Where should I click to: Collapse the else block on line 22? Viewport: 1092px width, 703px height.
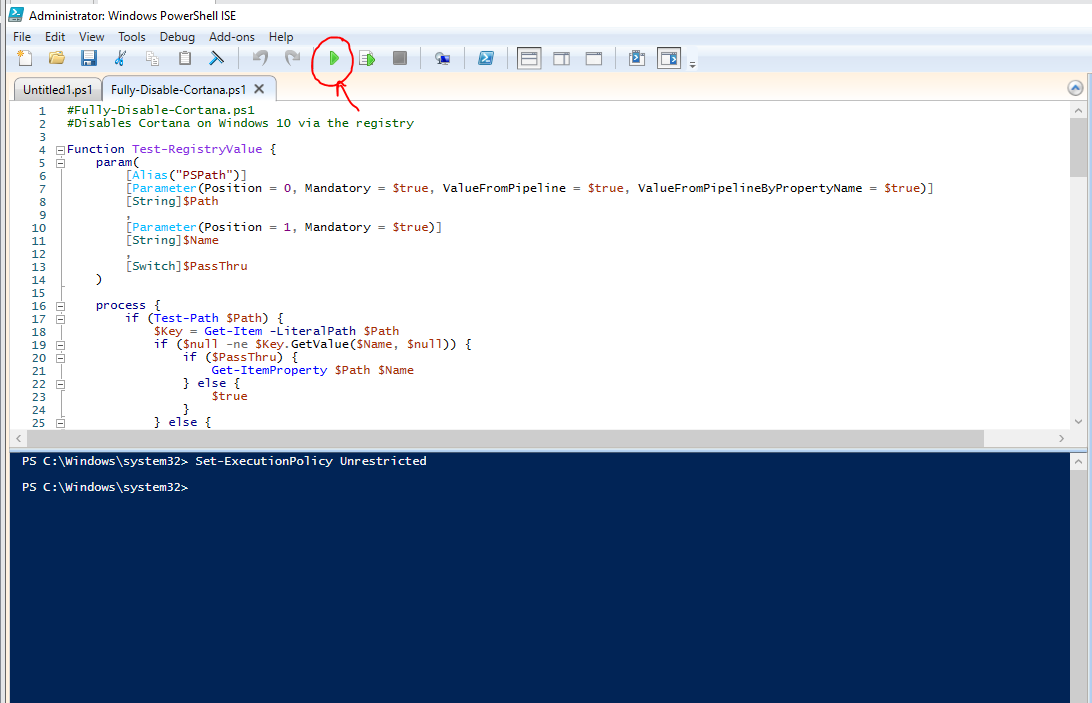tap(61, 384)
